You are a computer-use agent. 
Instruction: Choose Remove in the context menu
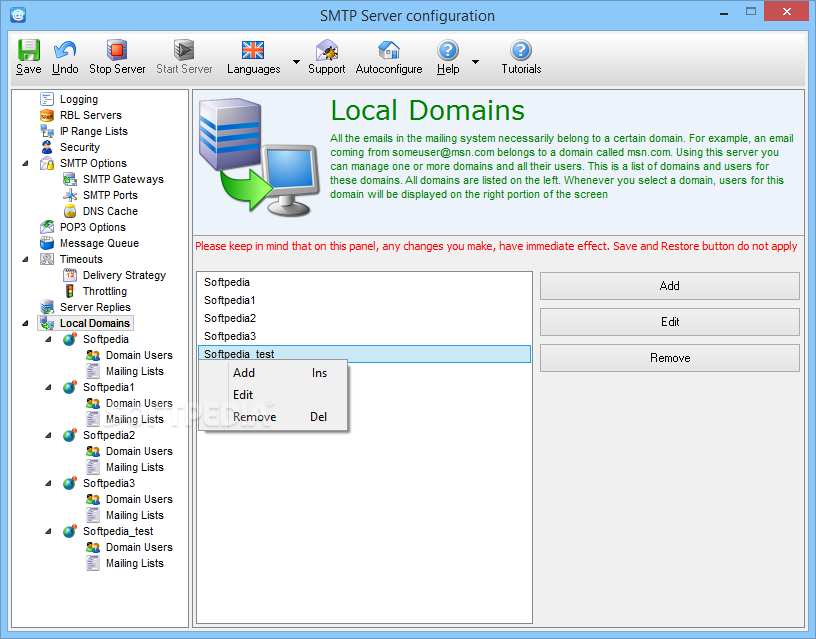point(273,417)
